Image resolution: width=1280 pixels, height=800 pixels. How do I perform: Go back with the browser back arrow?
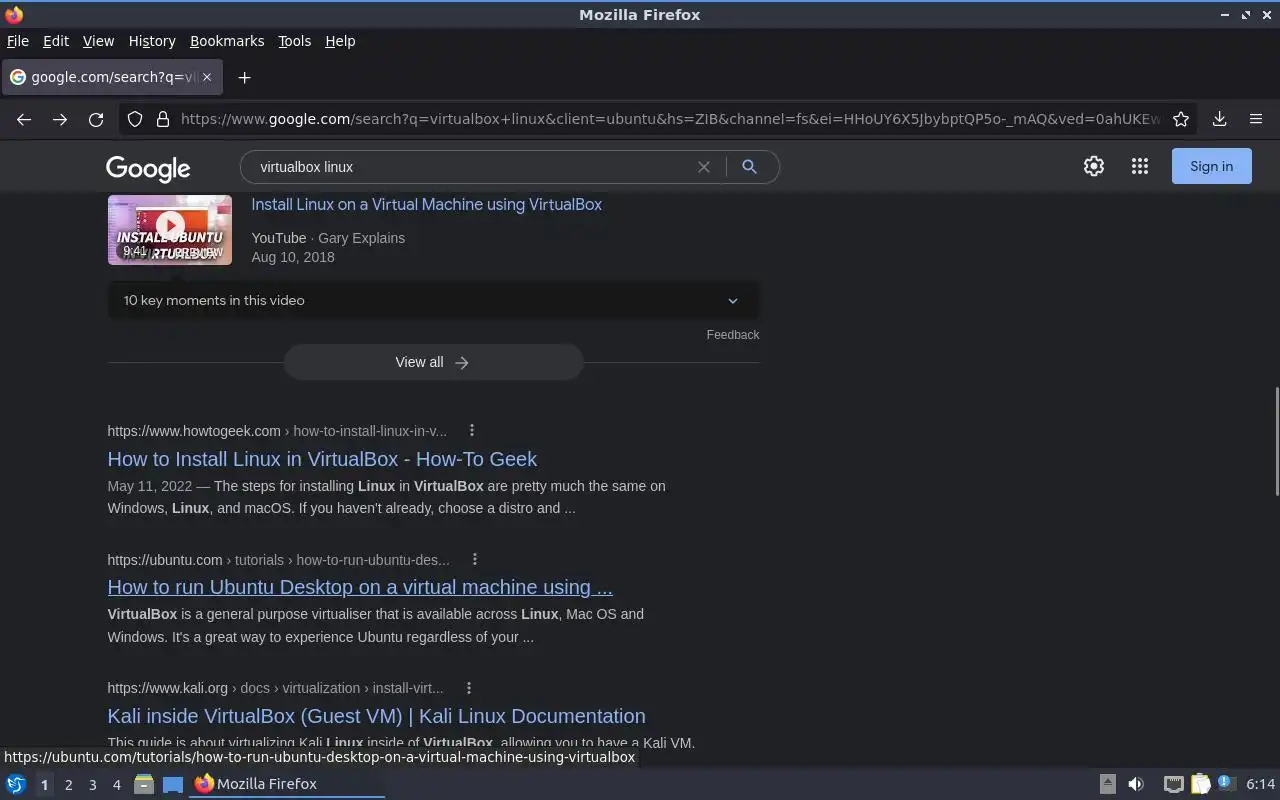(x=24, y=119)
